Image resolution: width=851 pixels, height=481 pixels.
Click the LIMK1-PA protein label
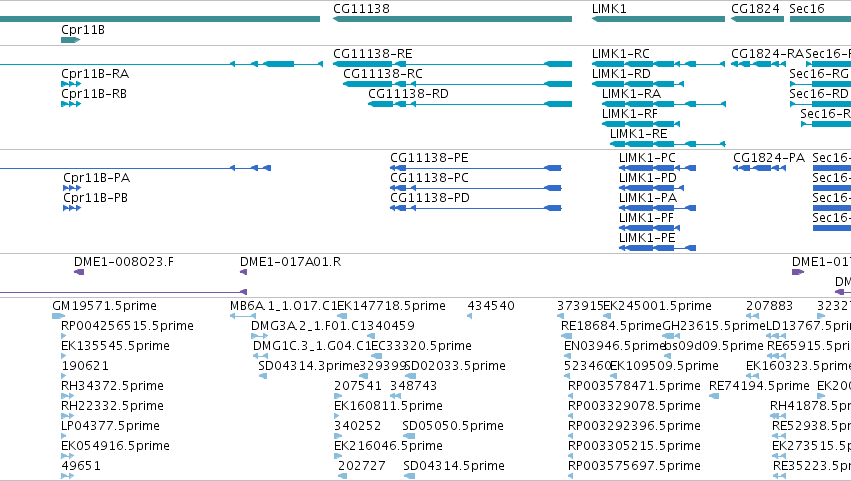[x=647, y=198]
